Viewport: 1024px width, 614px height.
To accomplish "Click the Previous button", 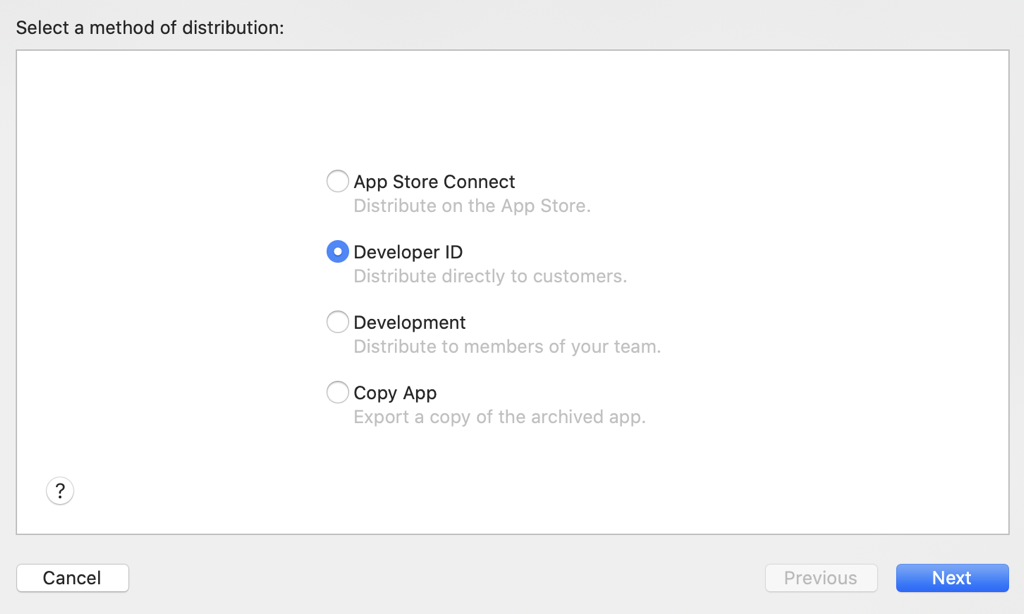I will tap(821, 577).
